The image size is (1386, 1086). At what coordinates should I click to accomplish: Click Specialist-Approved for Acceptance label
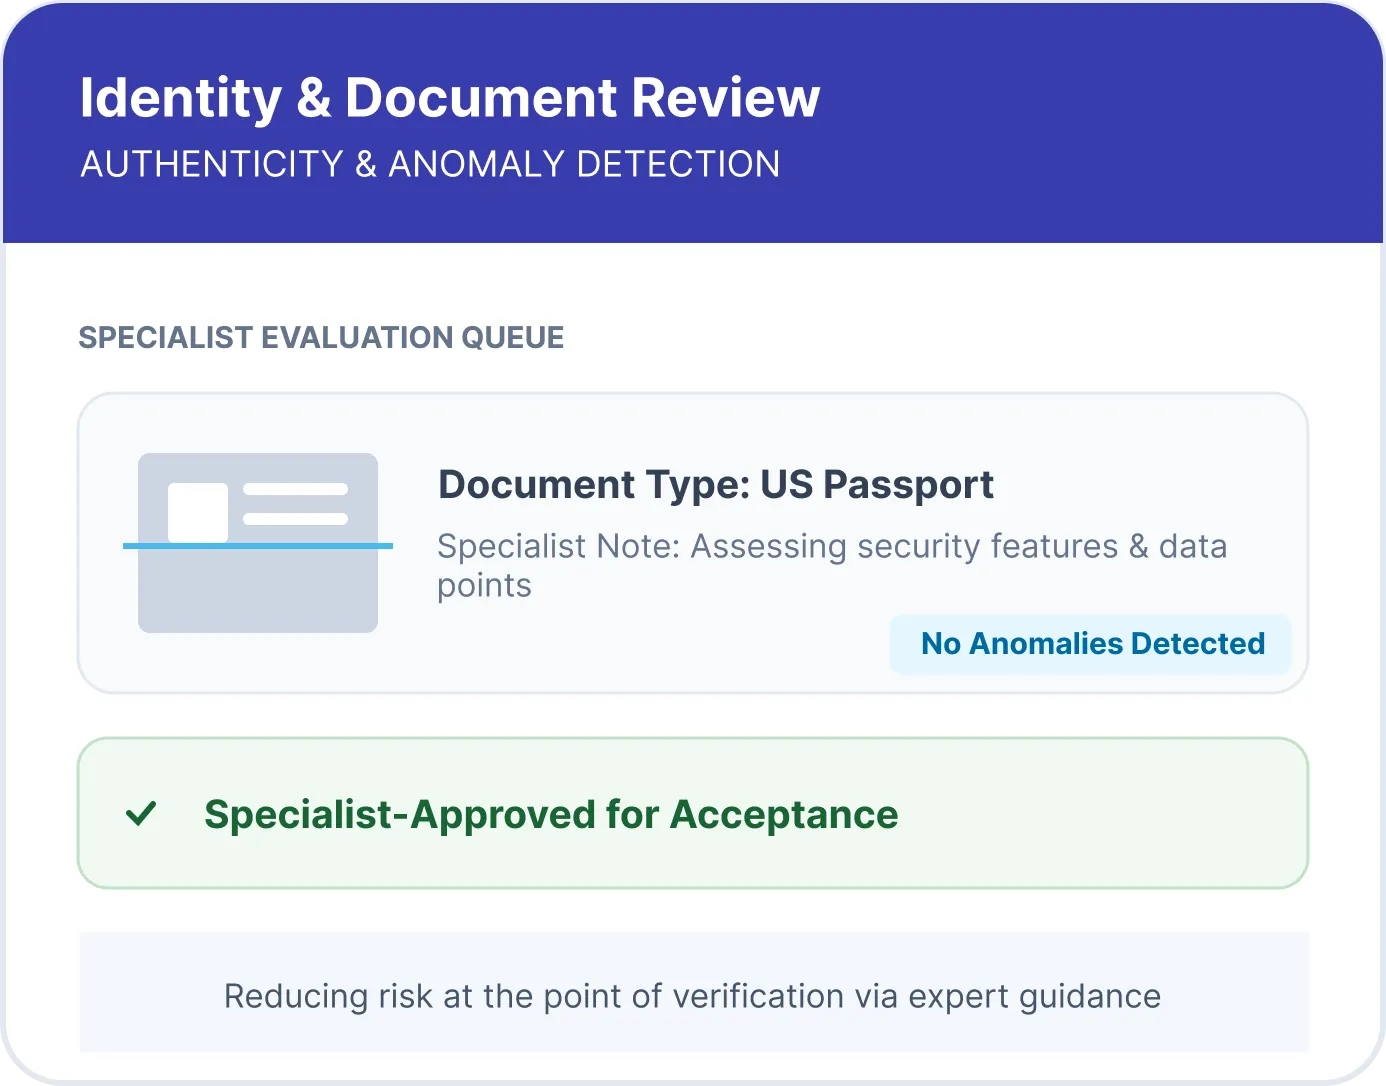(551, 815)
